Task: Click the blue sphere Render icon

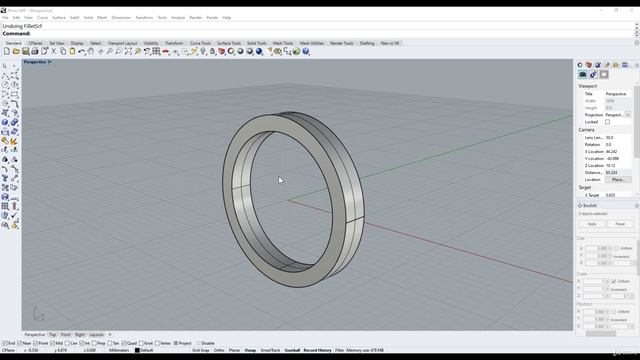Action: pos(259,51)
